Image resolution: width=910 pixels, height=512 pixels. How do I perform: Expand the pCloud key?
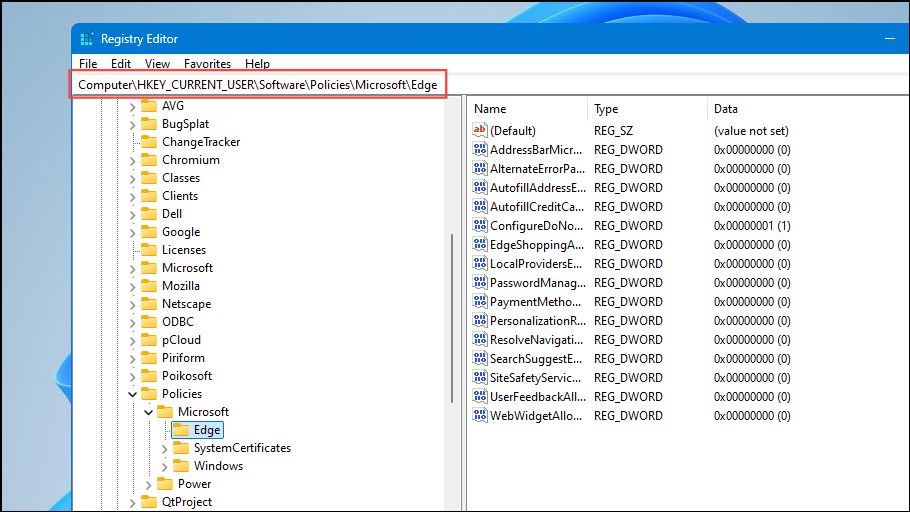coord(132,341)
